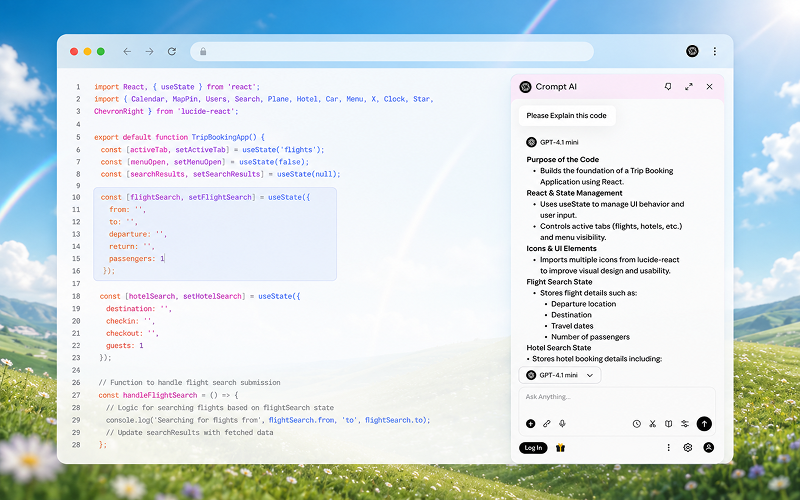Click the comment 'Function to handle flight search submission'
Image resolution: width=800 pixels, height=500 pixels.
coord(189,383)
